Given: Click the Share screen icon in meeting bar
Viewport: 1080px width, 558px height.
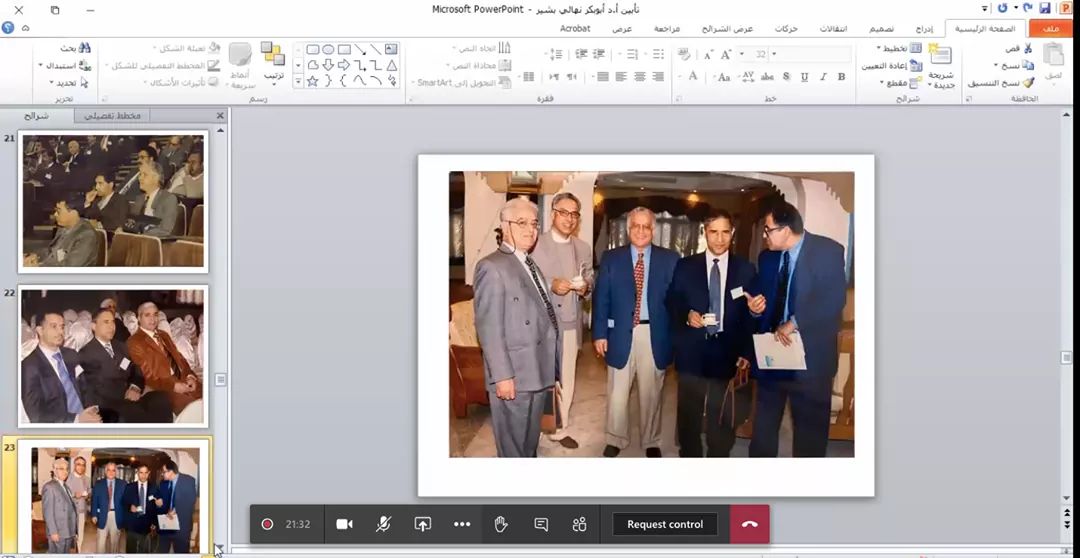Looking at the screenshot, I should click(422, 524).
